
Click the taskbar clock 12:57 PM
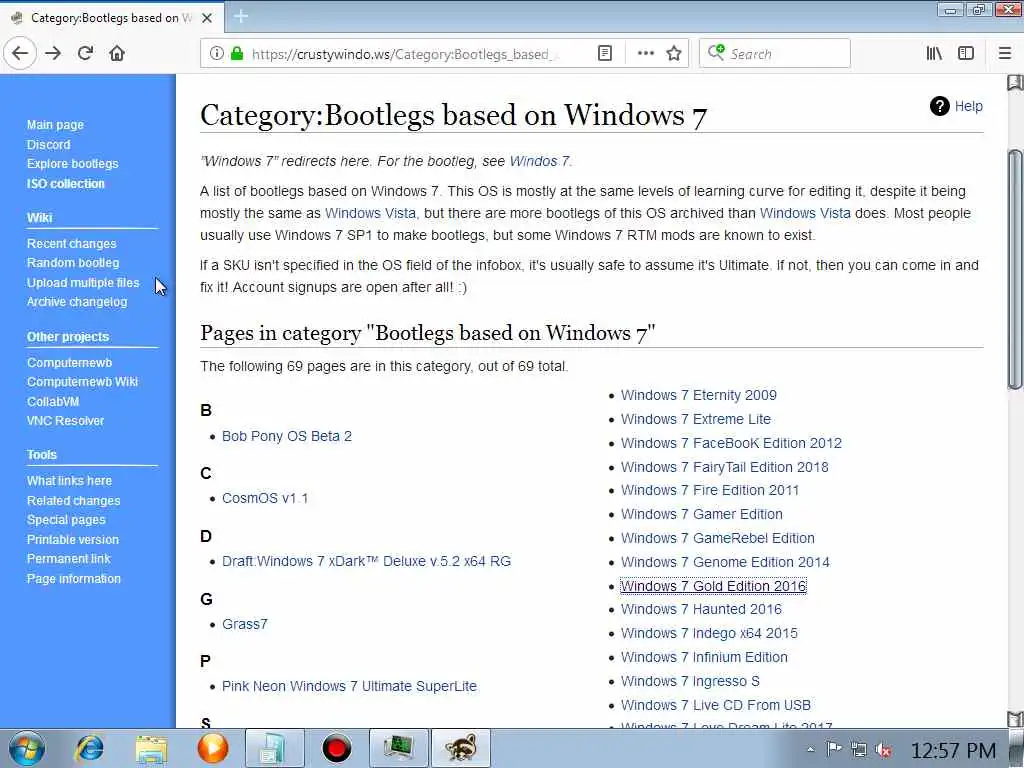pyautogui.click(x=953, y=751)
